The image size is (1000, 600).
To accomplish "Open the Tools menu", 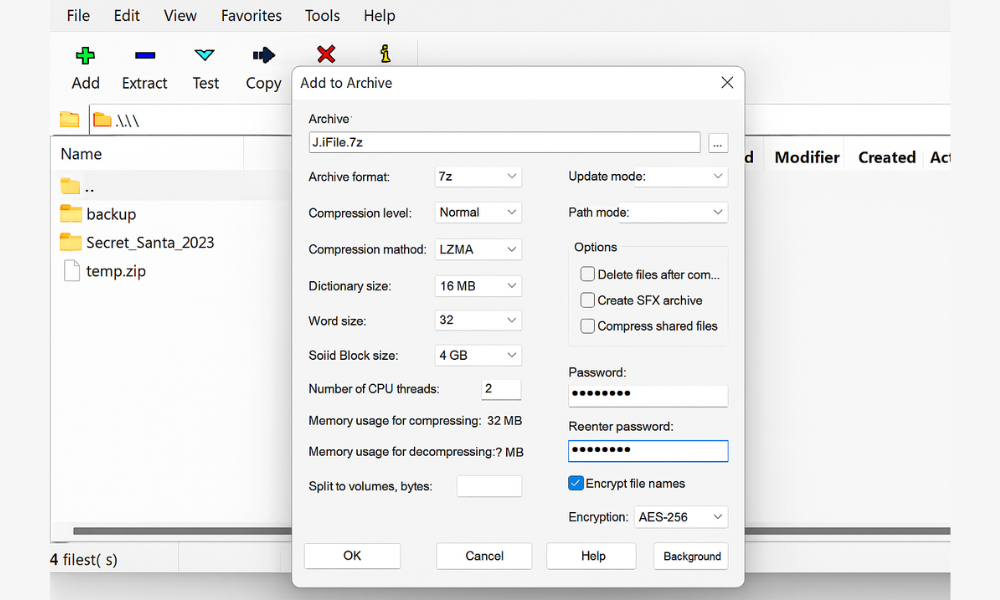I will (x=322, y=15).
